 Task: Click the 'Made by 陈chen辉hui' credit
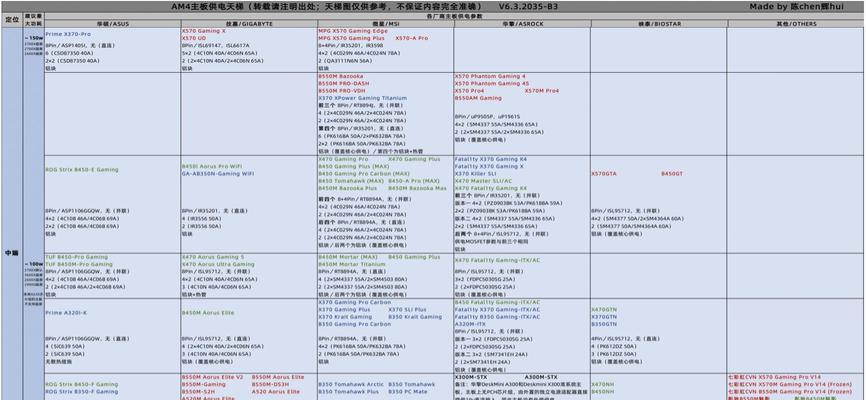[x=796, y=7]
